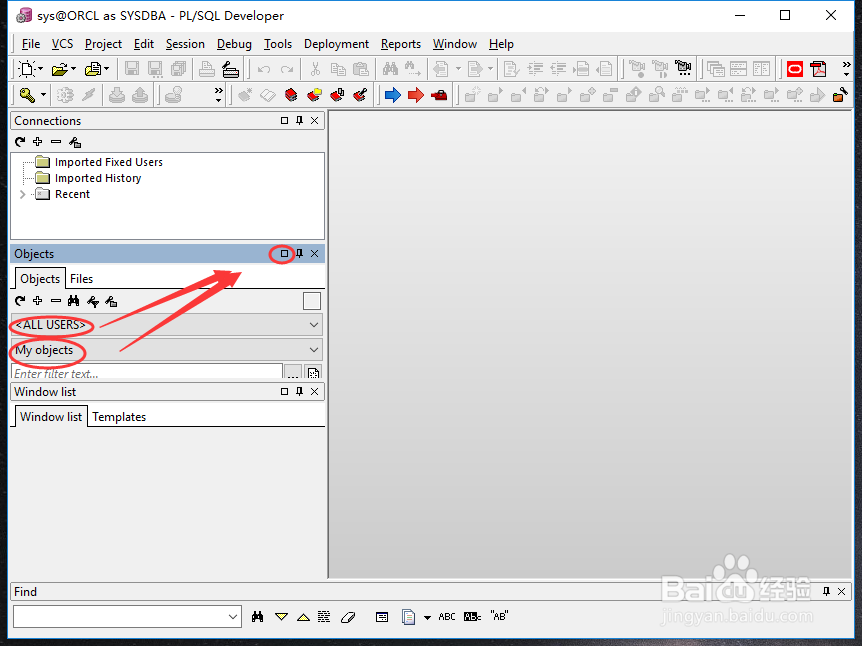Screen dimensions: 862x646
Task: Open dropdown arrow beside New icon
Action: click(x=40, y=69)
